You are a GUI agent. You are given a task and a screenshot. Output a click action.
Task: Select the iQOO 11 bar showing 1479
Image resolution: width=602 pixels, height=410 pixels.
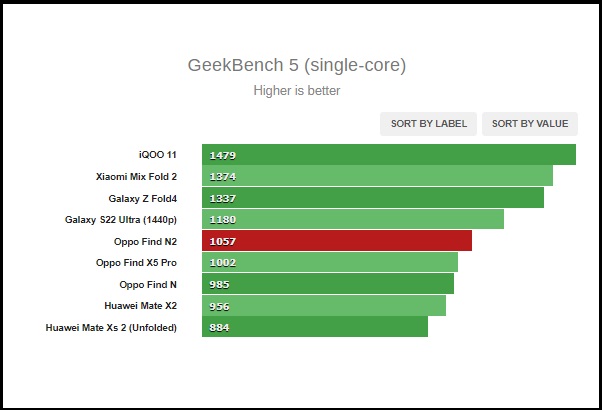pyautogui.click(x=388, y=155)
